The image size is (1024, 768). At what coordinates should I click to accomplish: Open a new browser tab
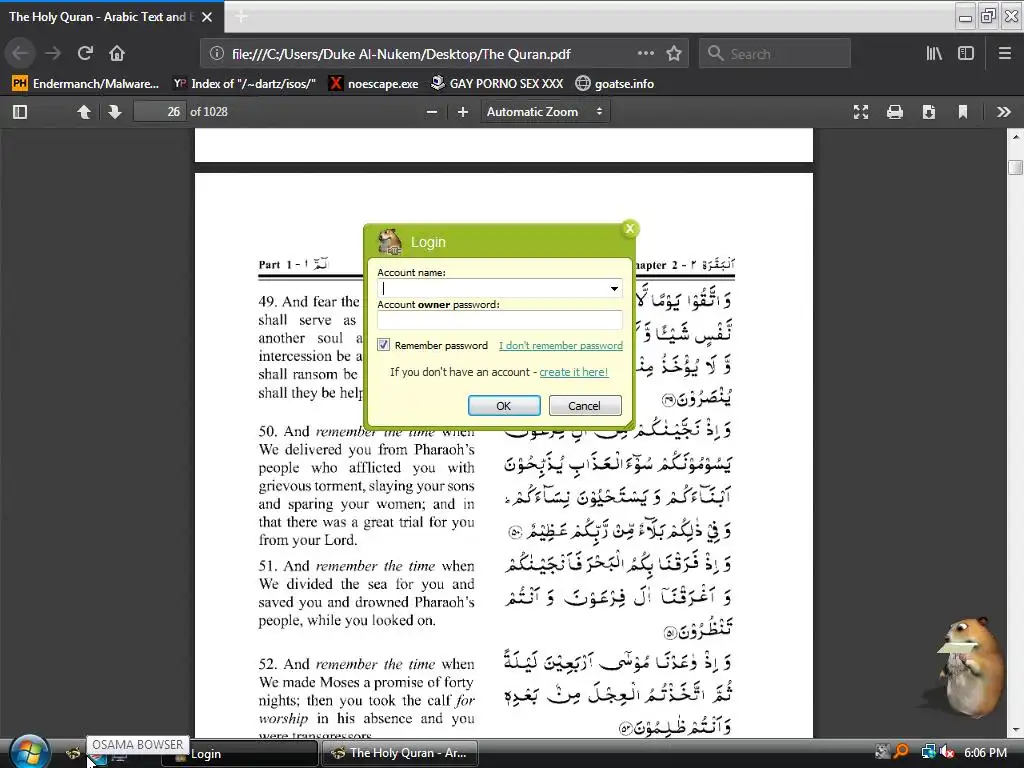[x=241, y=16]
